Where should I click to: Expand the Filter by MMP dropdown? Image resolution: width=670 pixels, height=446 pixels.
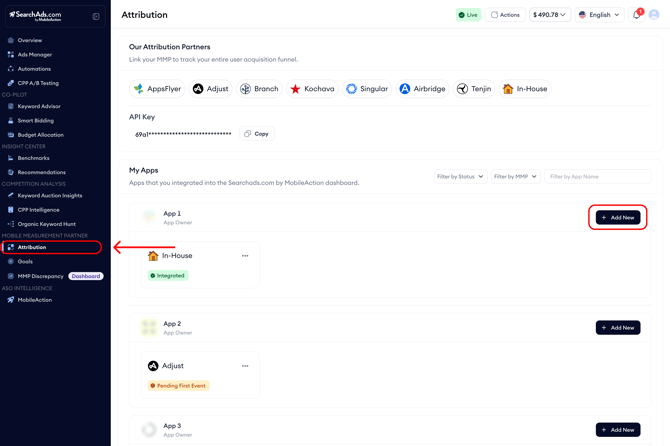point(515,177)
